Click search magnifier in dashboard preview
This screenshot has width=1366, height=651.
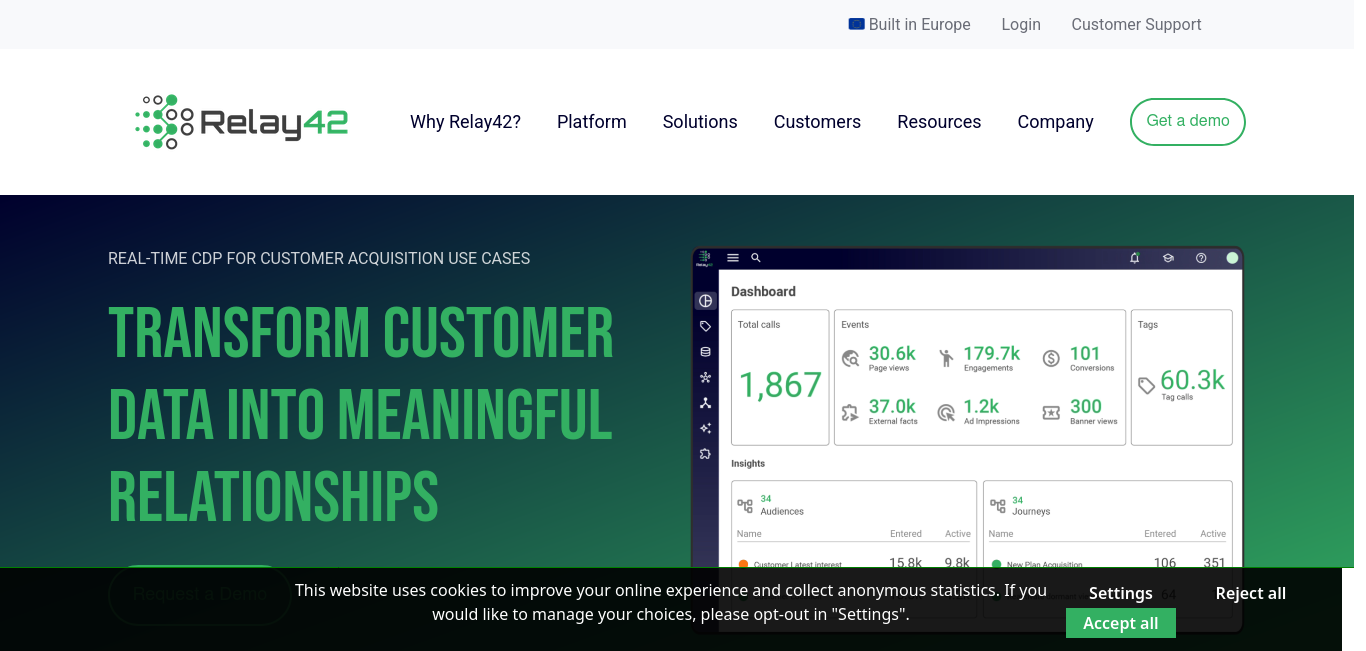point(756,258)
